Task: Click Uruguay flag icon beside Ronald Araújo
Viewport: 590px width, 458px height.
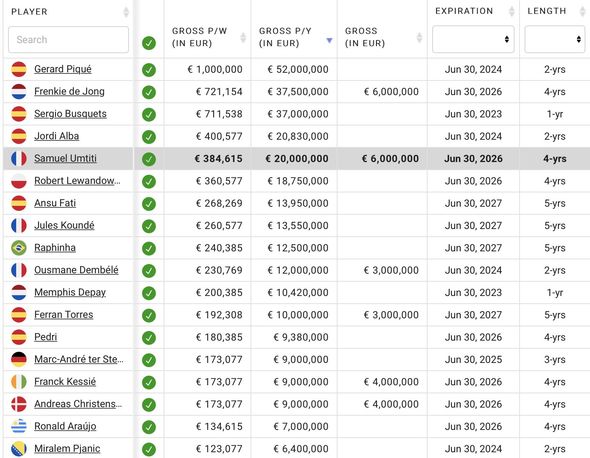Action: coord(19,426)
